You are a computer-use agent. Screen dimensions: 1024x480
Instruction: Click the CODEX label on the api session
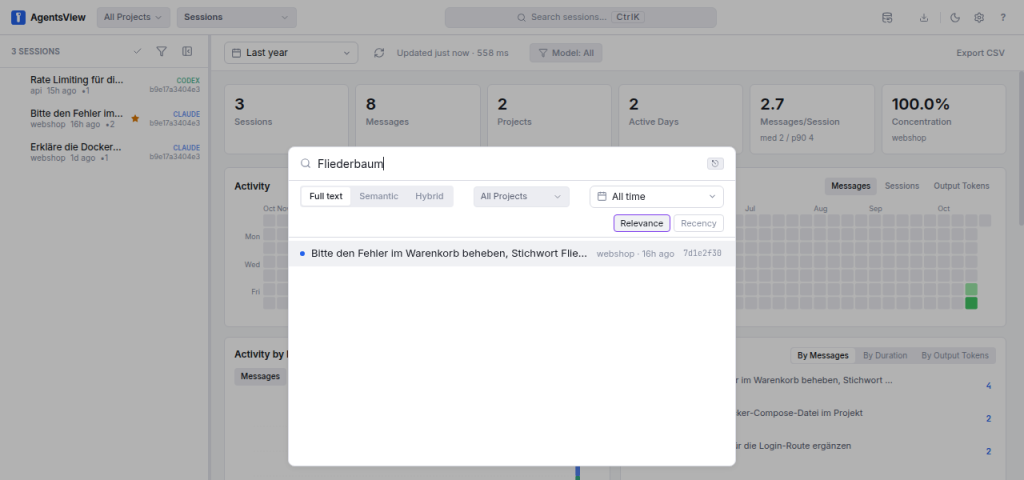(188, 80)
